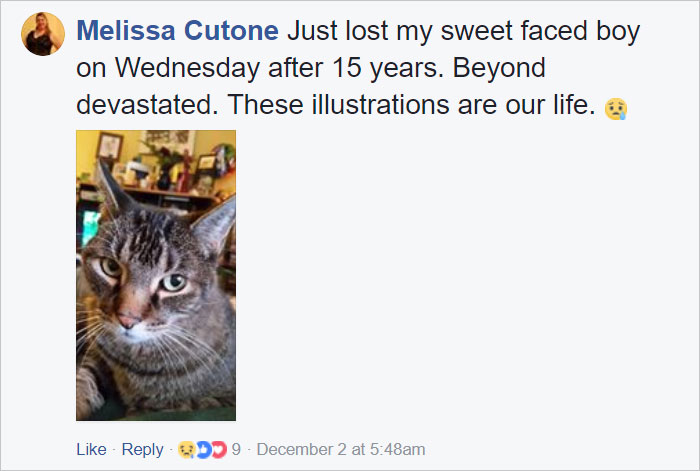The image size is (700, 471).
Task: Click the blue thumbs-up reaction icon
Action: (203, 450)
